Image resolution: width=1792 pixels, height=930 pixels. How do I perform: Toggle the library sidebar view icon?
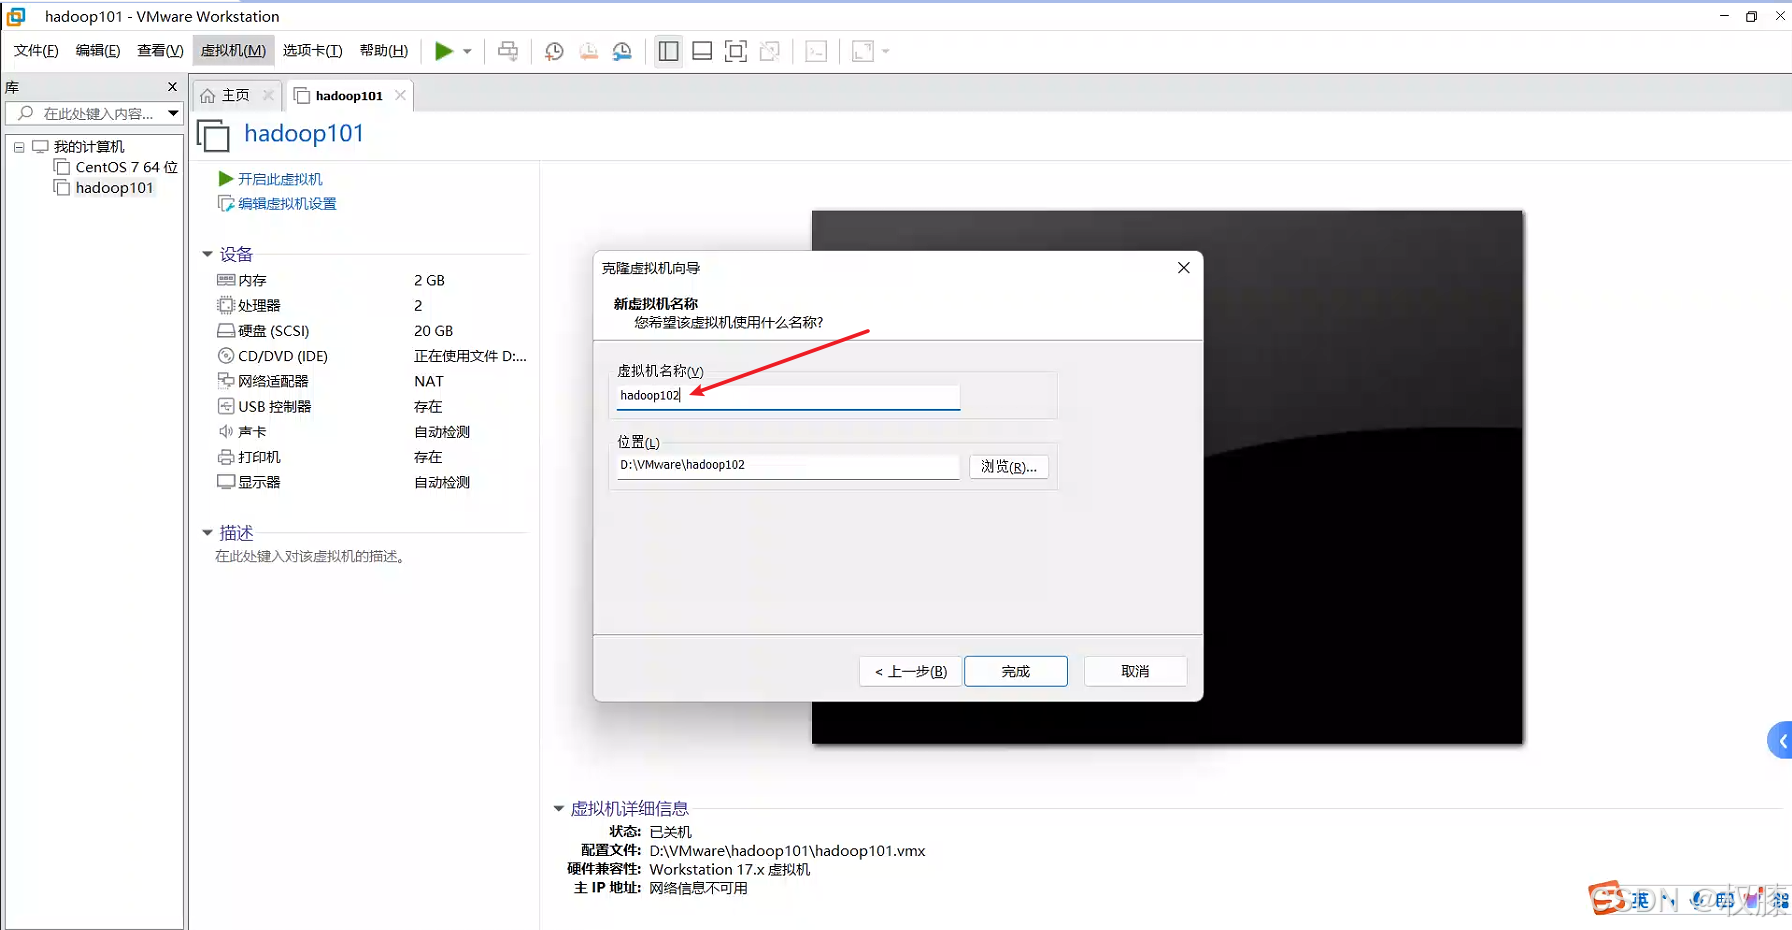[669, 51]
